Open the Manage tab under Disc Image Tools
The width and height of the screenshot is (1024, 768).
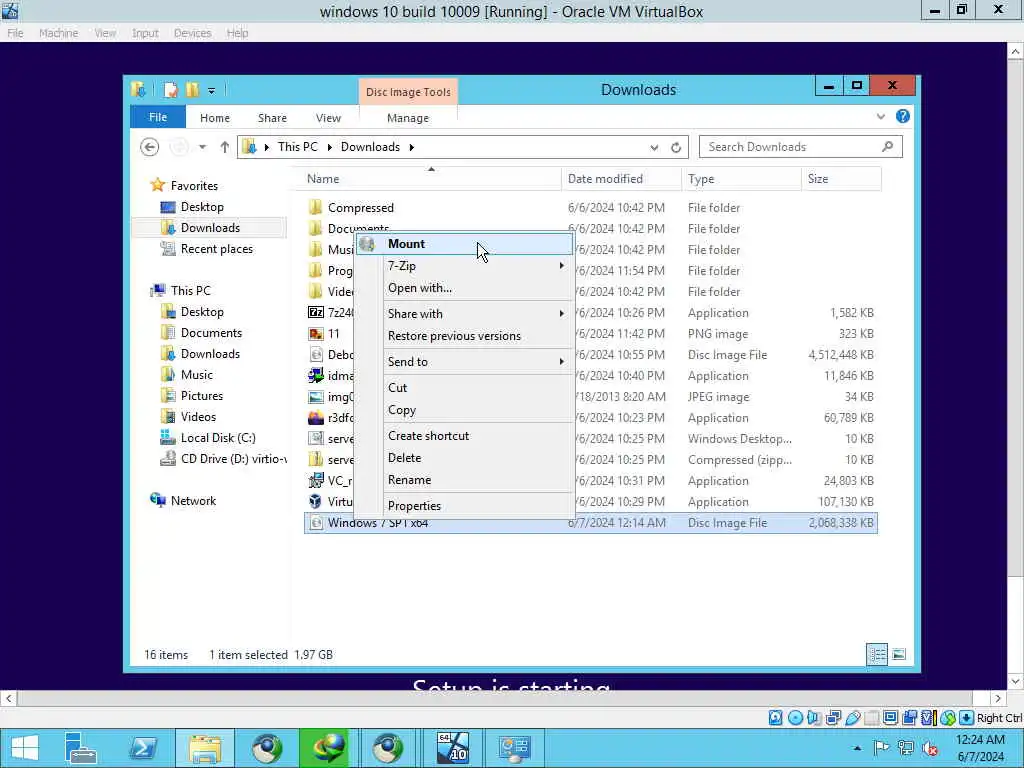(408, 118)
